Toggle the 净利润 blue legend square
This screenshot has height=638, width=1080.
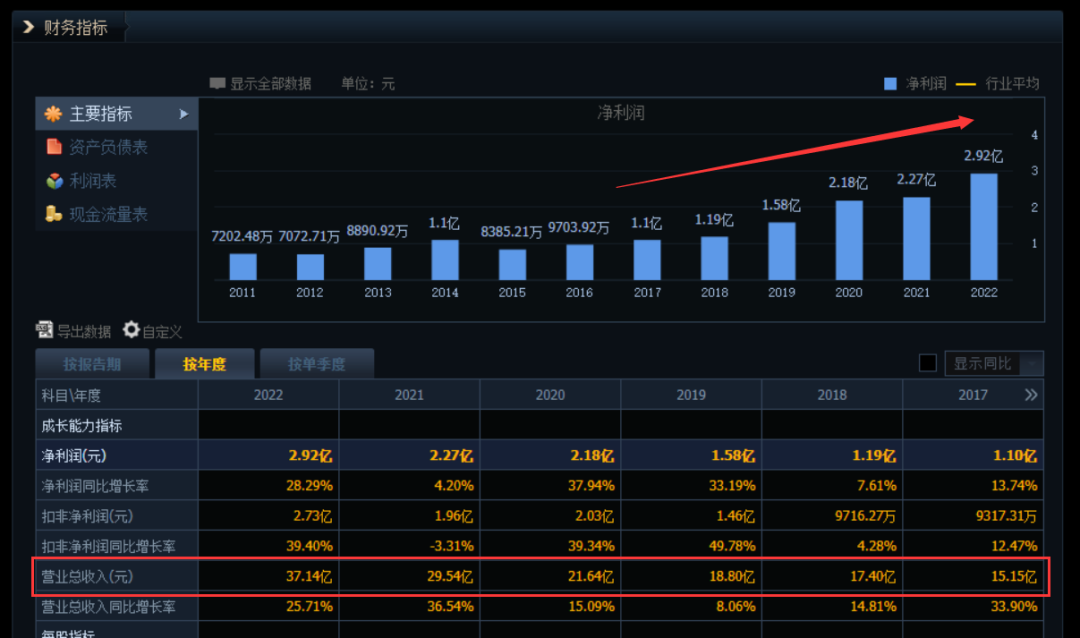click(891, 83)
